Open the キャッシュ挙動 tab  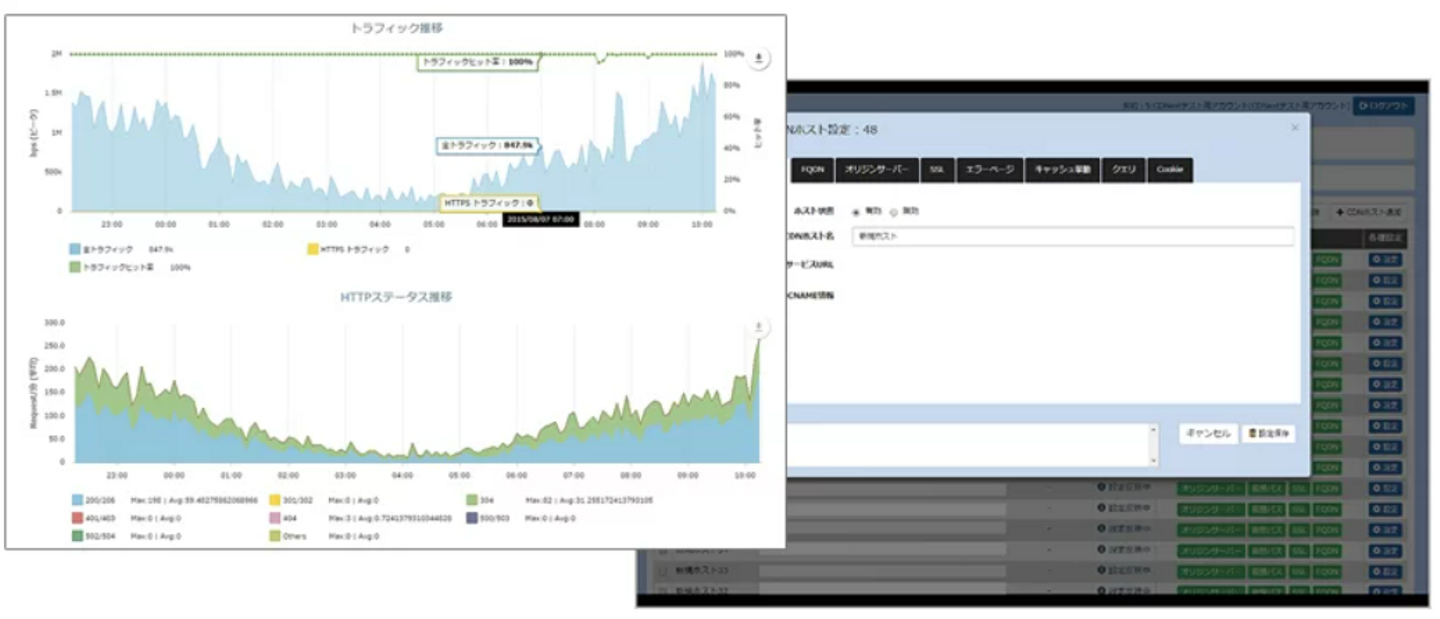[x=1064, y=170]
